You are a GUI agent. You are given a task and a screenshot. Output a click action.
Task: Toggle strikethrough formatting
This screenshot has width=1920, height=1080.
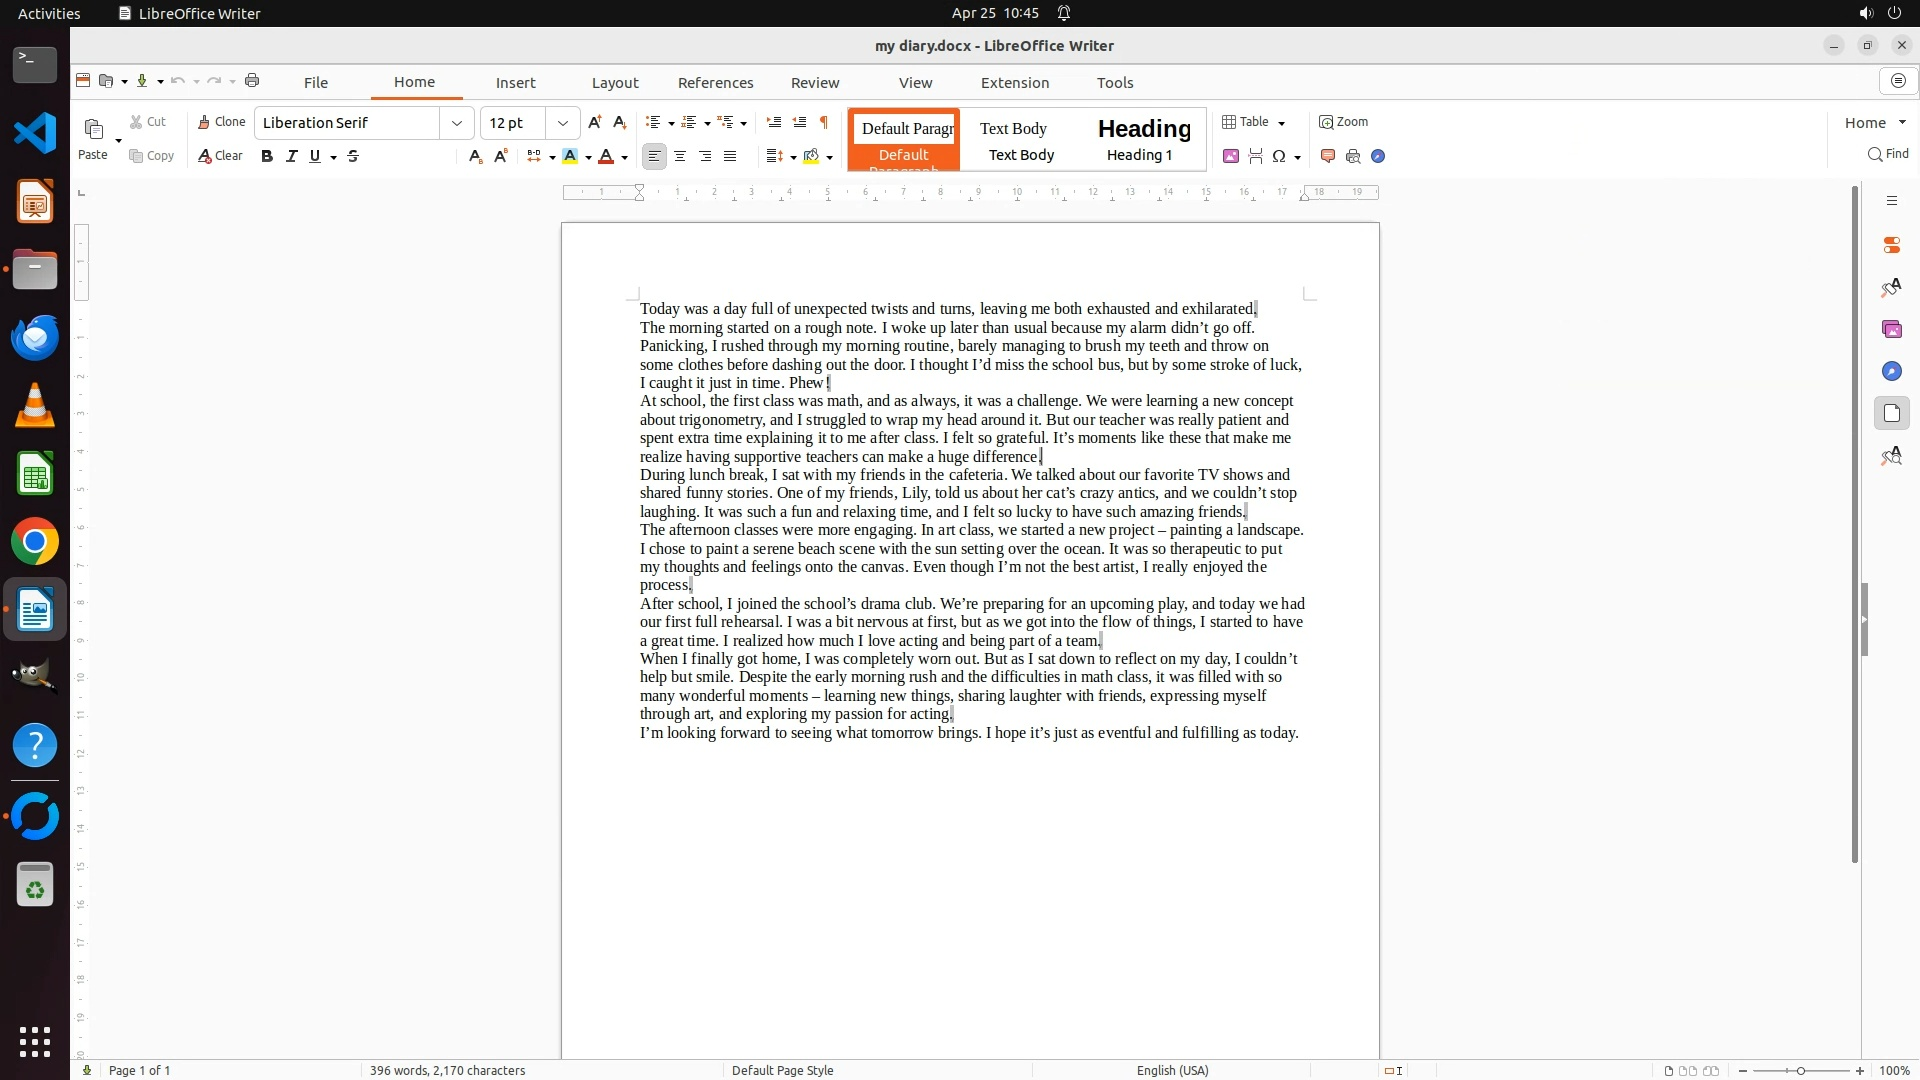[353, 156]
